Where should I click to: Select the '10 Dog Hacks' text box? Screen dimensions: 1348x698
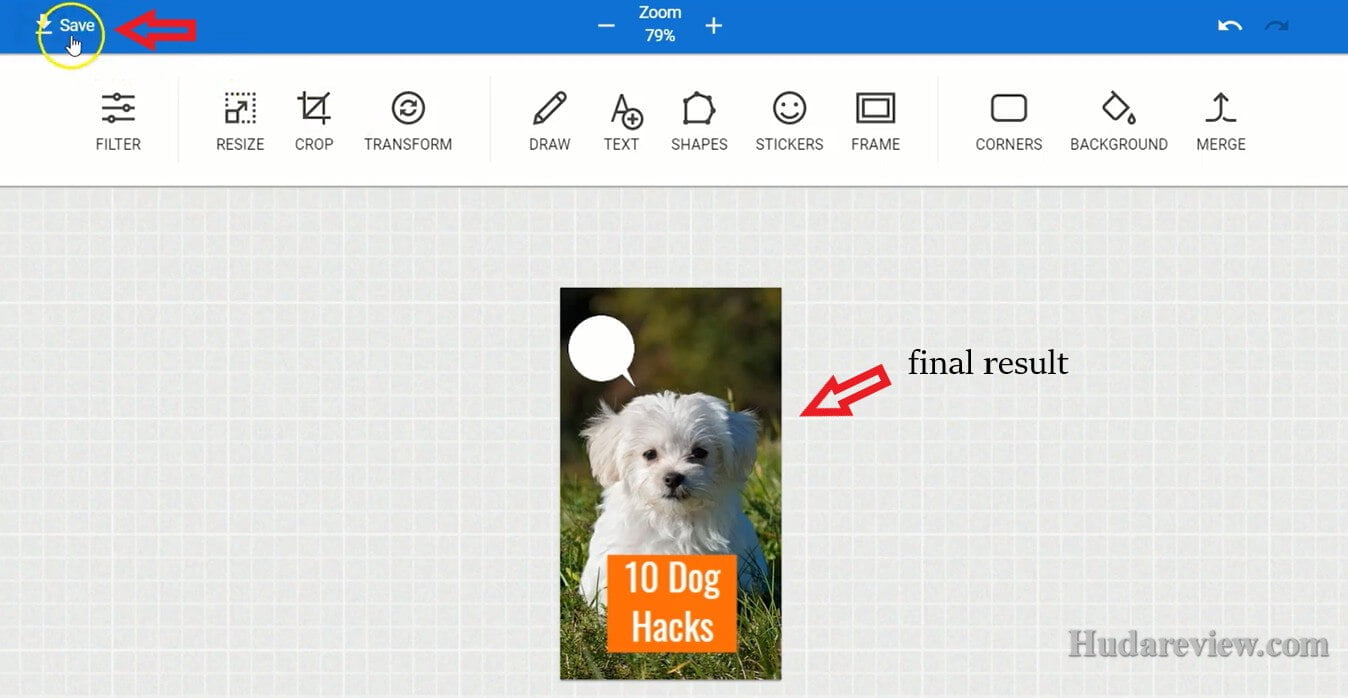click(x=672, y=603)
